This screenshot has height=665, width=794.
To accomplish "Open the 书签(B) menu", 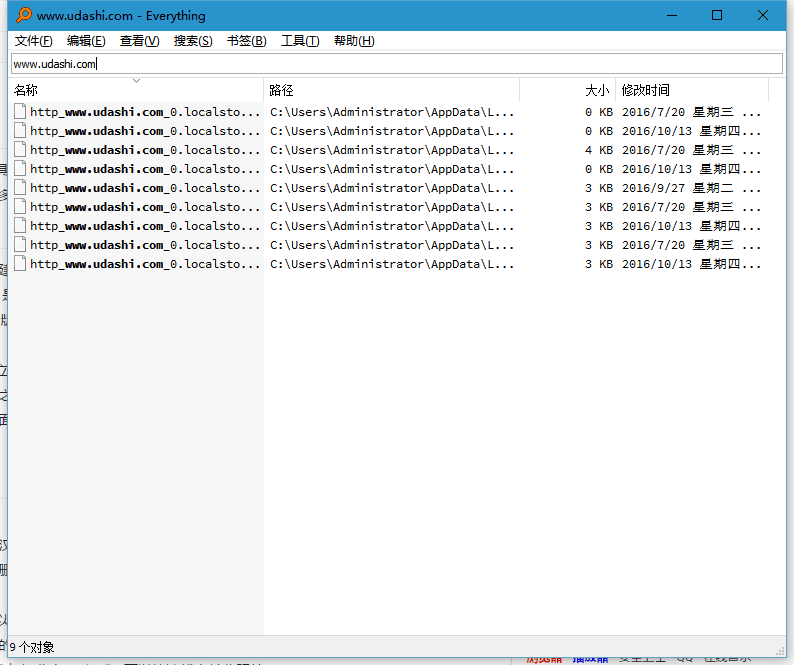I will tap(246, 41).
